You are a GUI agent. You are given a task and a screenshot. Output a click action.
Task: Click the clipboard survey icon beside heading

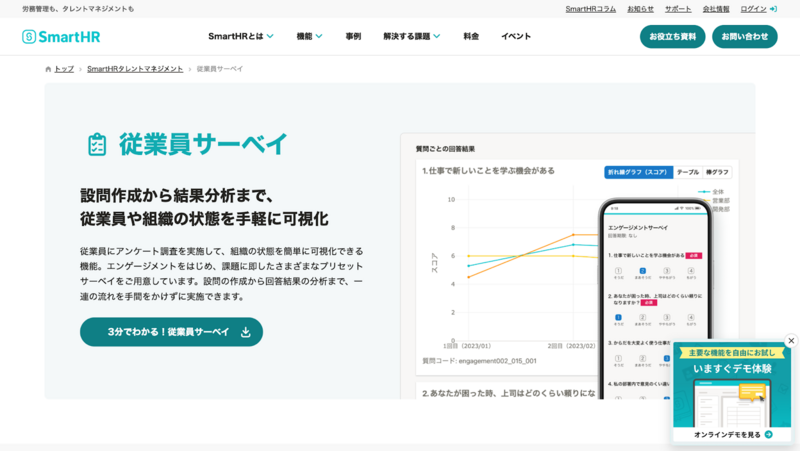pyautogui.click(x=97, y=144)
